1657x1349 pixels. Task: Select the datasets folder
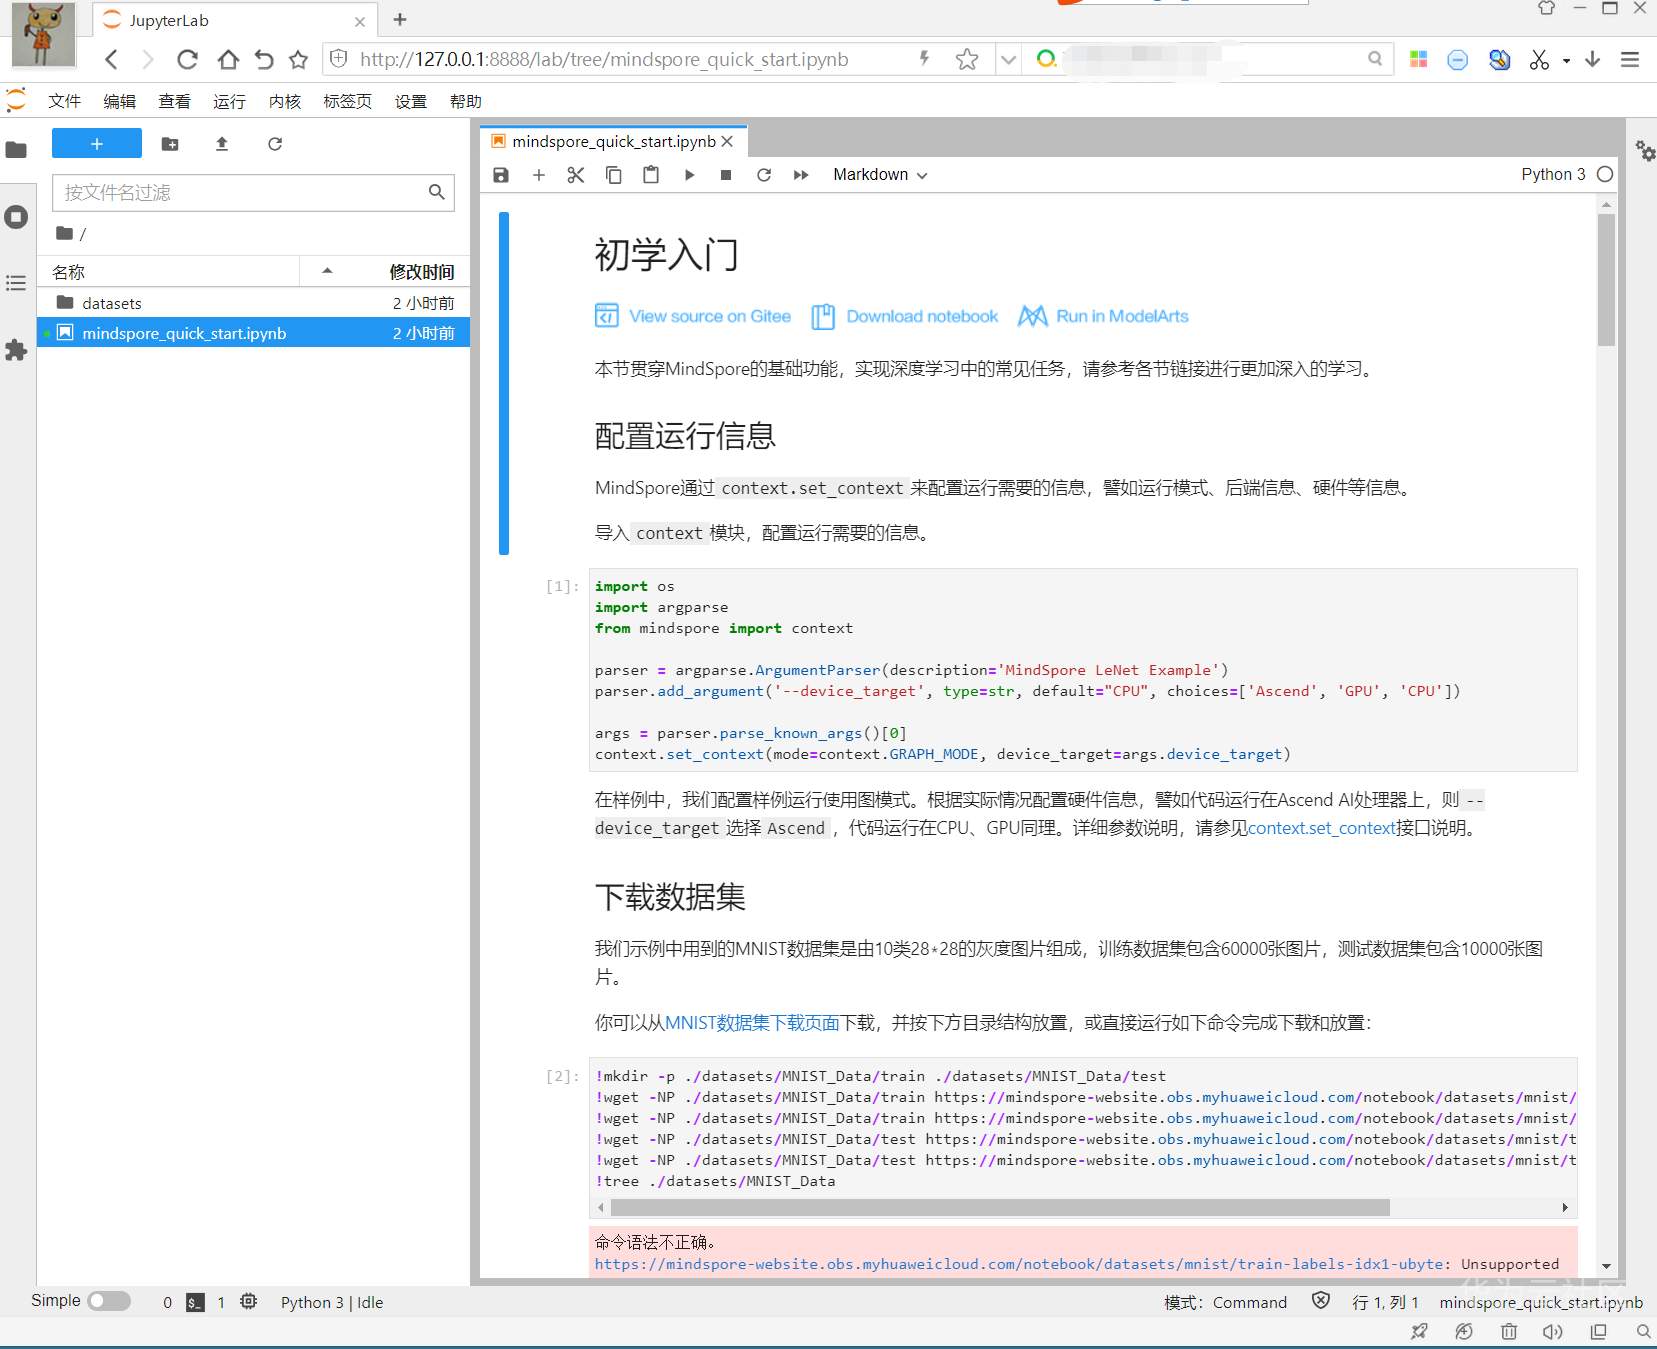point(253,303)
